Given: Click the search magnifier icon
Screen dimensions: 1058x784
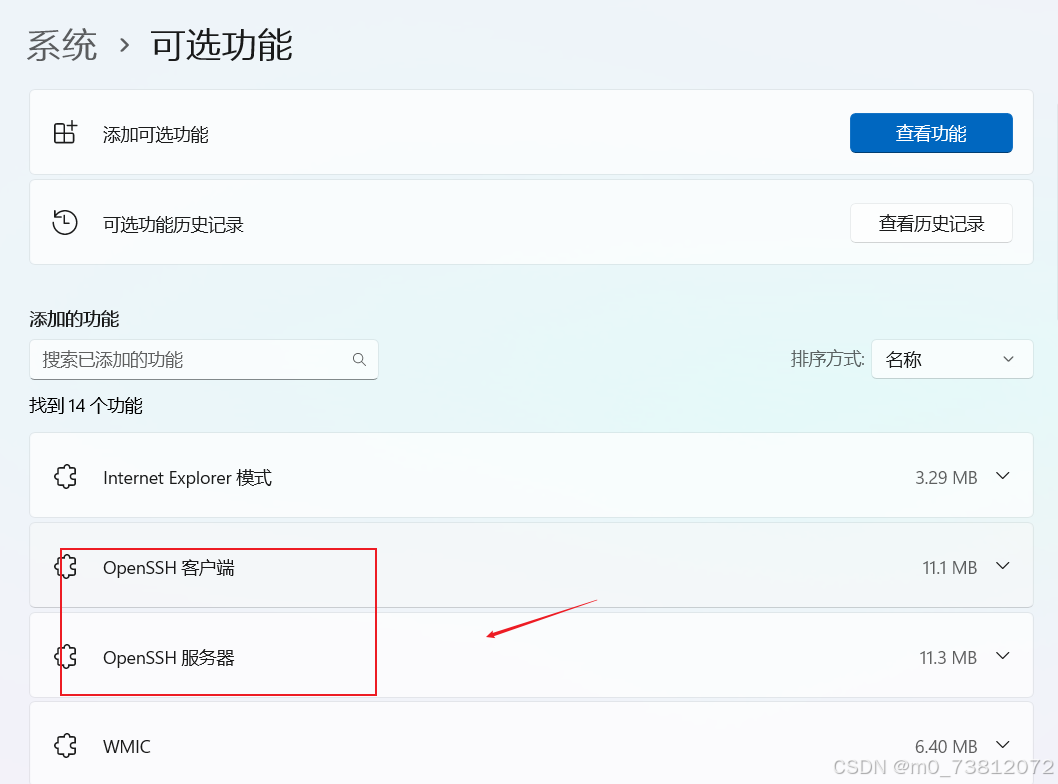Looking at the screenshot, I should click(x=359, y=360).
